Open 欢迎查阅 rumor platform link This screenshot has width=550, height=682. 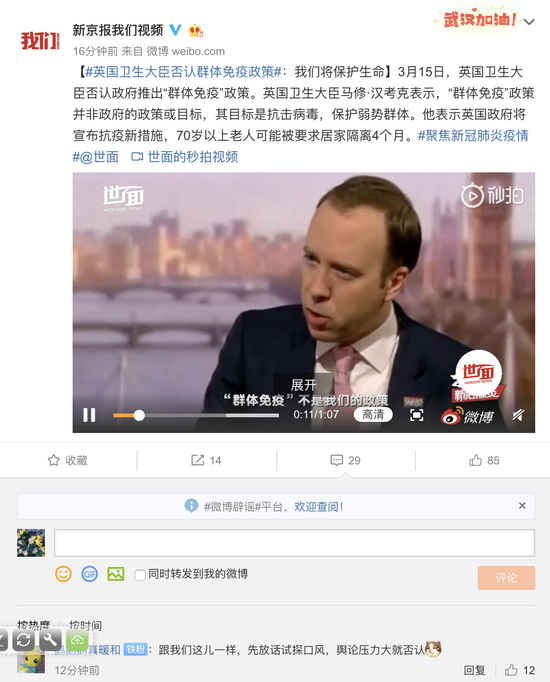click(x=319, y=507)
